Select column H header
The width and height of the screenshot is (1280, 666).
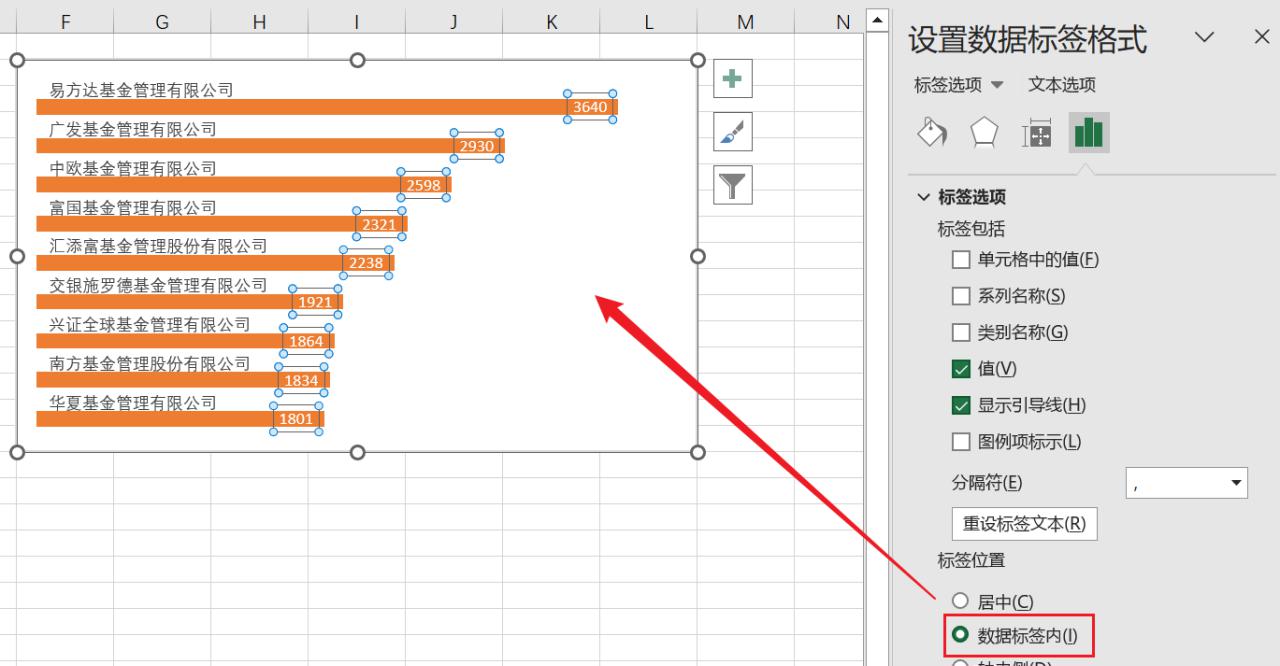point(260,21)
